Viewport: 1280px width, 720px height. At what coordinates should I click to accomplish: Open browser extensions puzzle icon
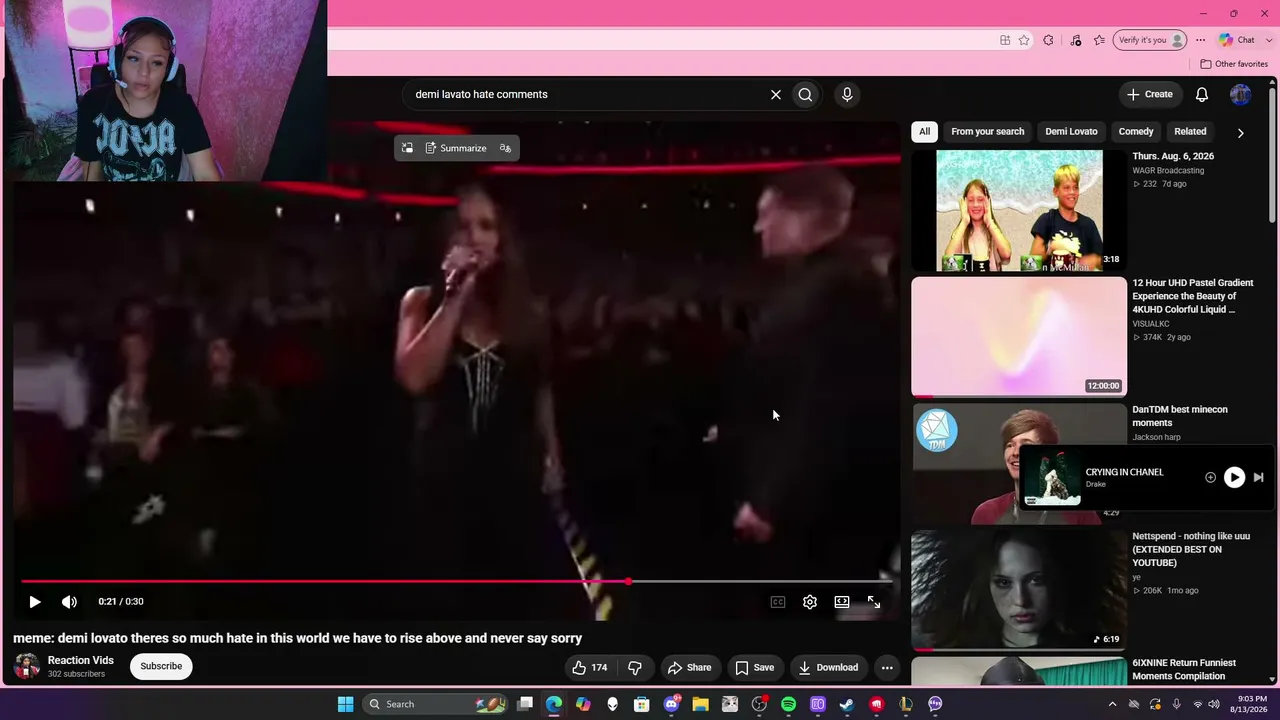coord(1048,40)
